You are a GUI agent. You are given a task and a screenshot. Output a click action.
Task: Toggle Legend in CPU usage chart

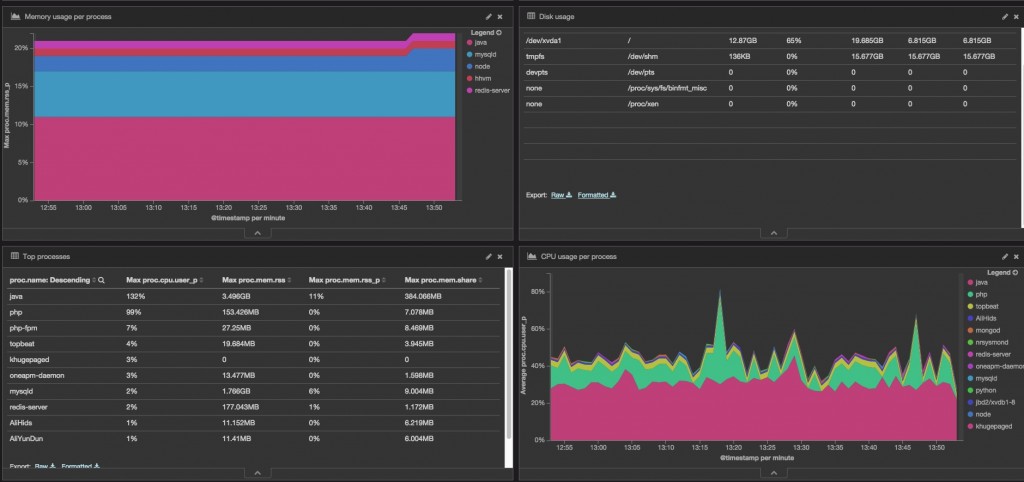(1002, 272)
